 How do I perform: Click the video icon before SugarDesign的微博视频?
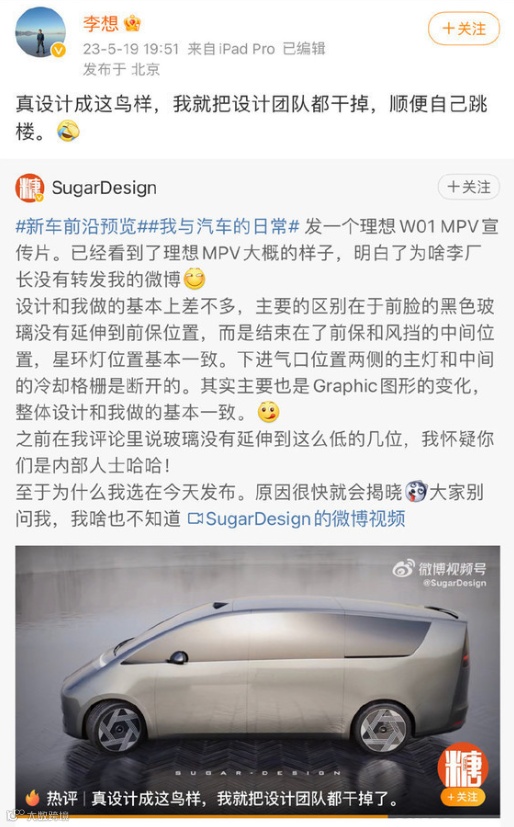pos(195,520)
